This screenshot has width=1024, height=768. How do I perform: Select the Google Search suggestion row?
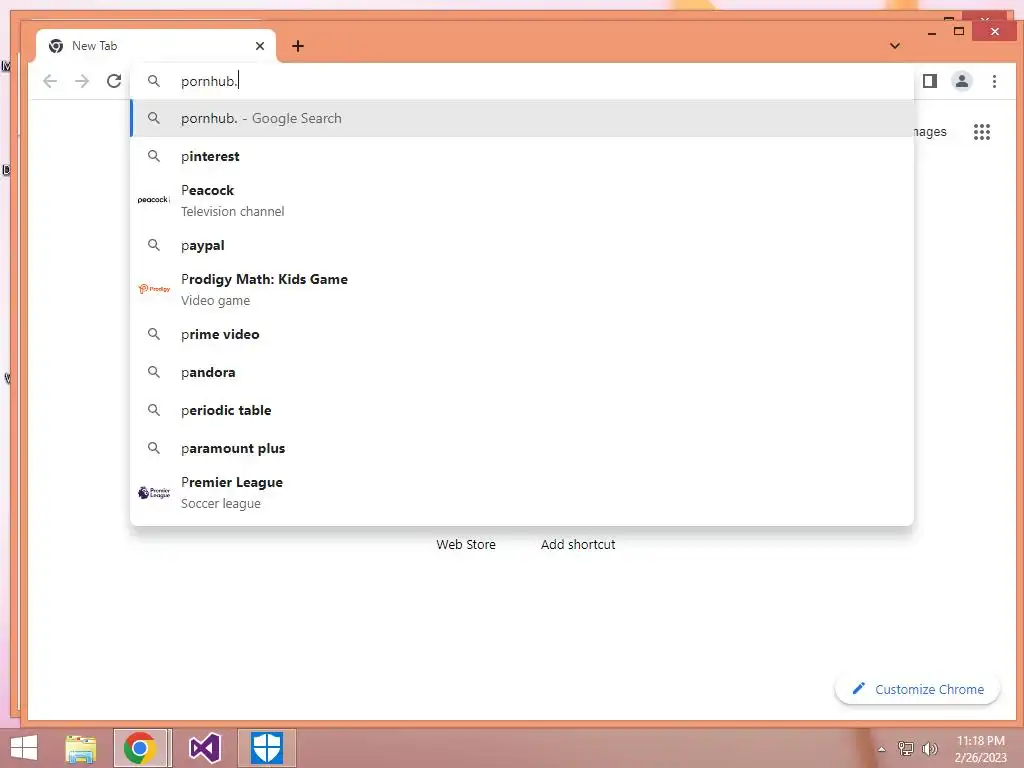click(x=522, y=118)
